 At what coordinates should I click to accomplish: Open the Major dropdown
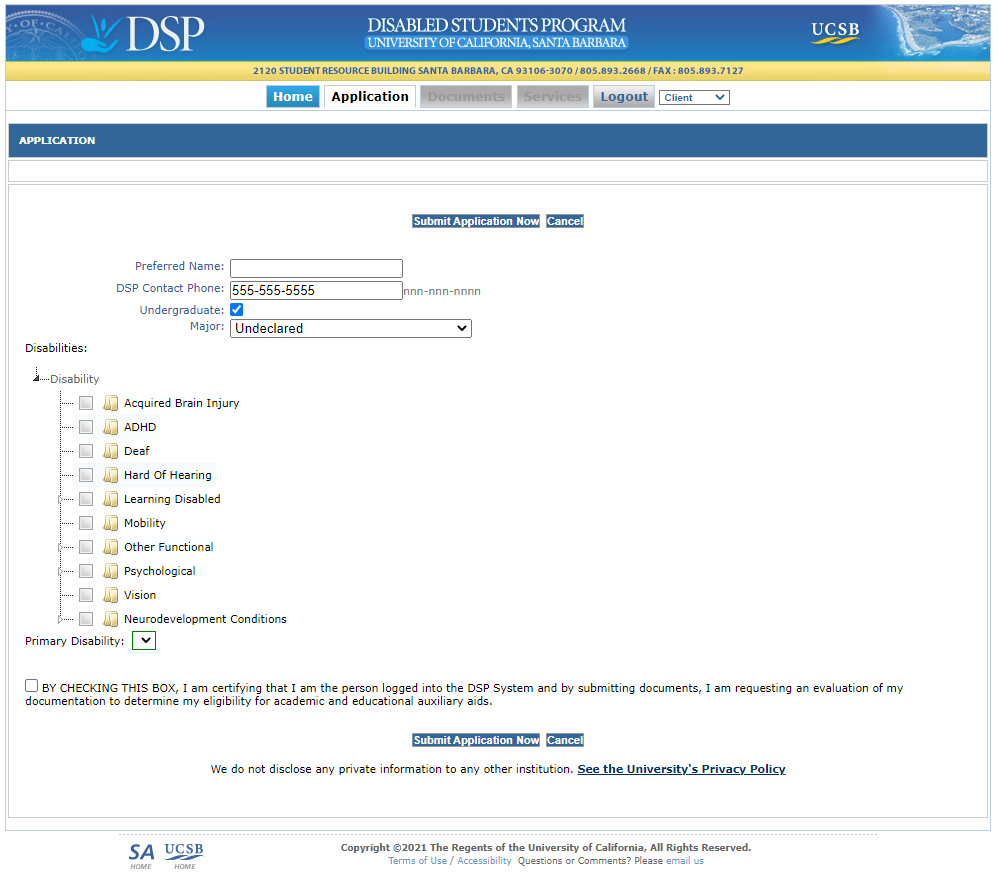point(350,329)
